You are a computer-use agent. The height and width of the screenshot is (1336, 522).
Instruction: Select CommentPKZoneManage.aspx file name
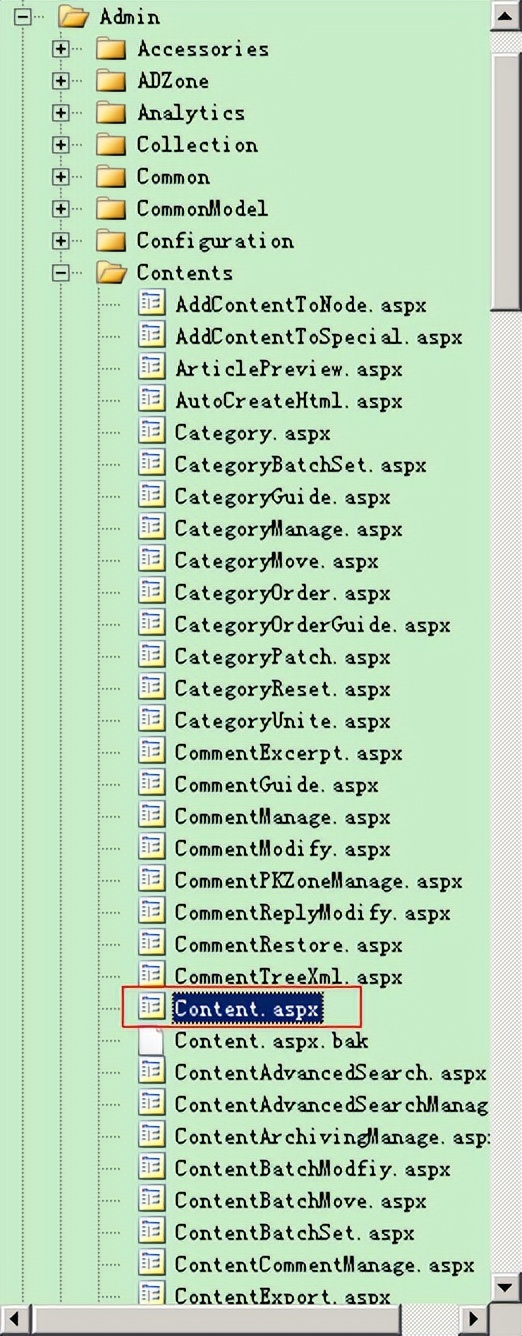tap(318, 882)
